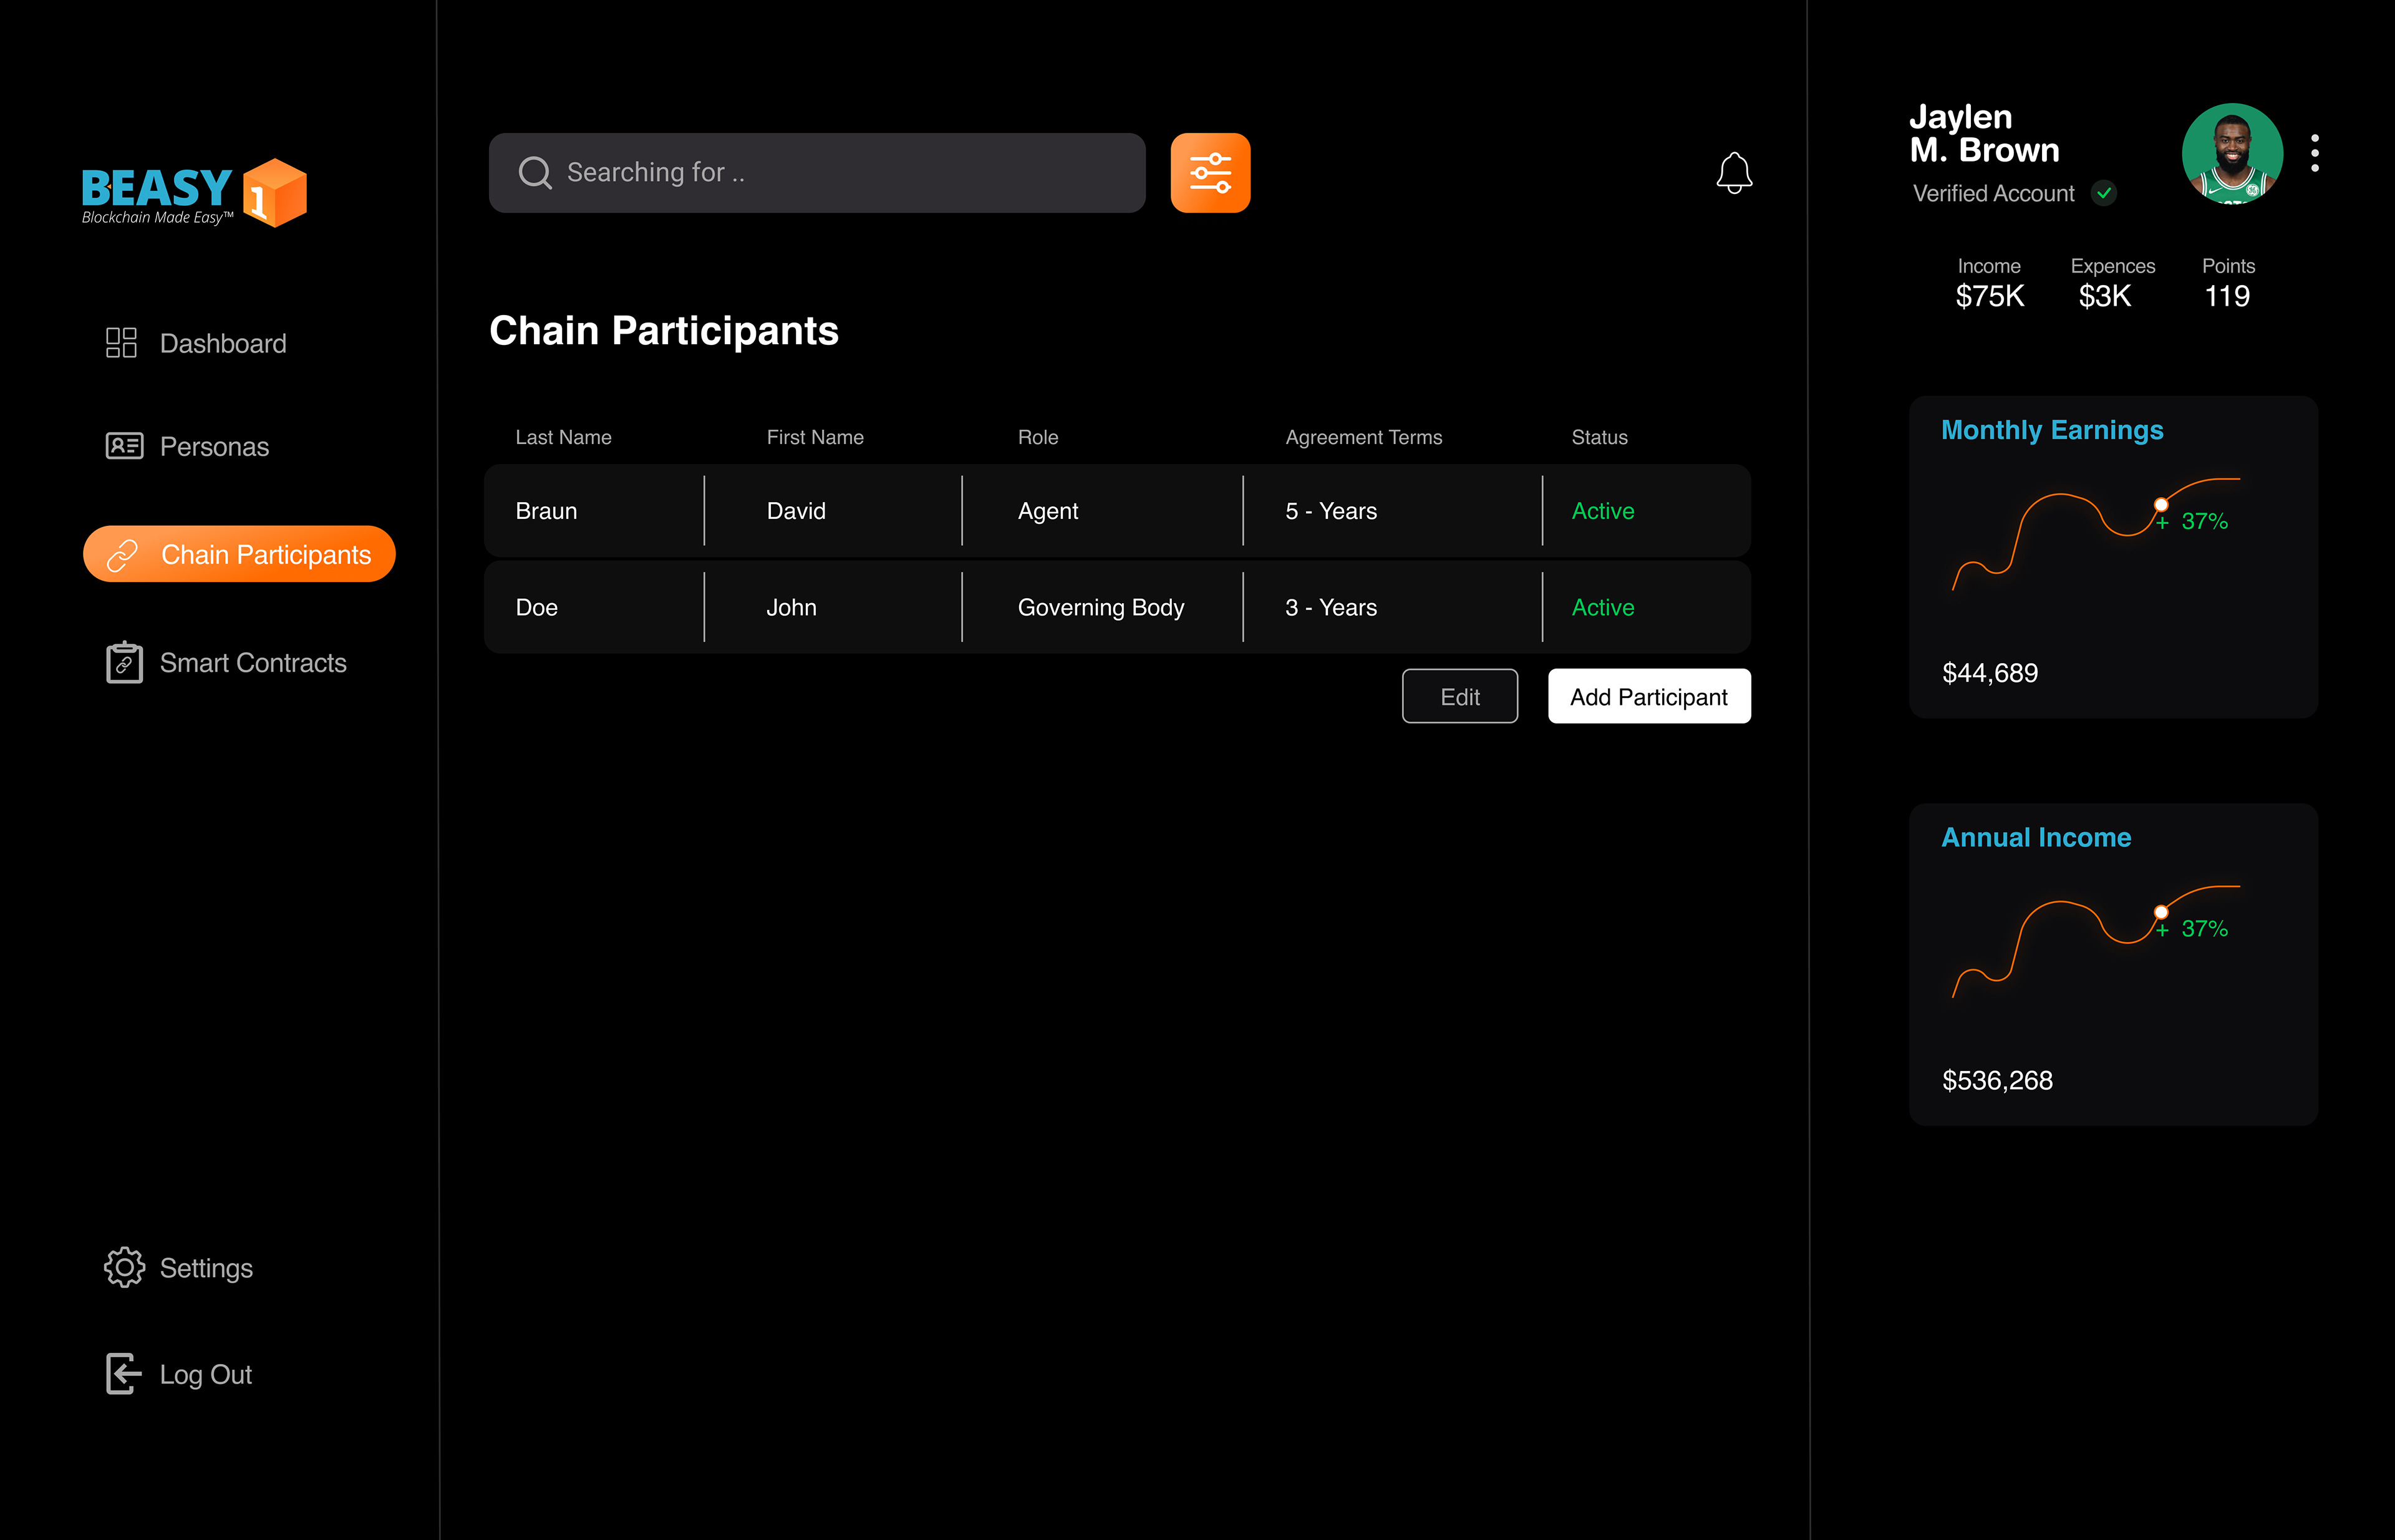Viewport: 2395px width, 1540px height.
Task: Click the Status column header
Action: click(x=1599, y=437)
